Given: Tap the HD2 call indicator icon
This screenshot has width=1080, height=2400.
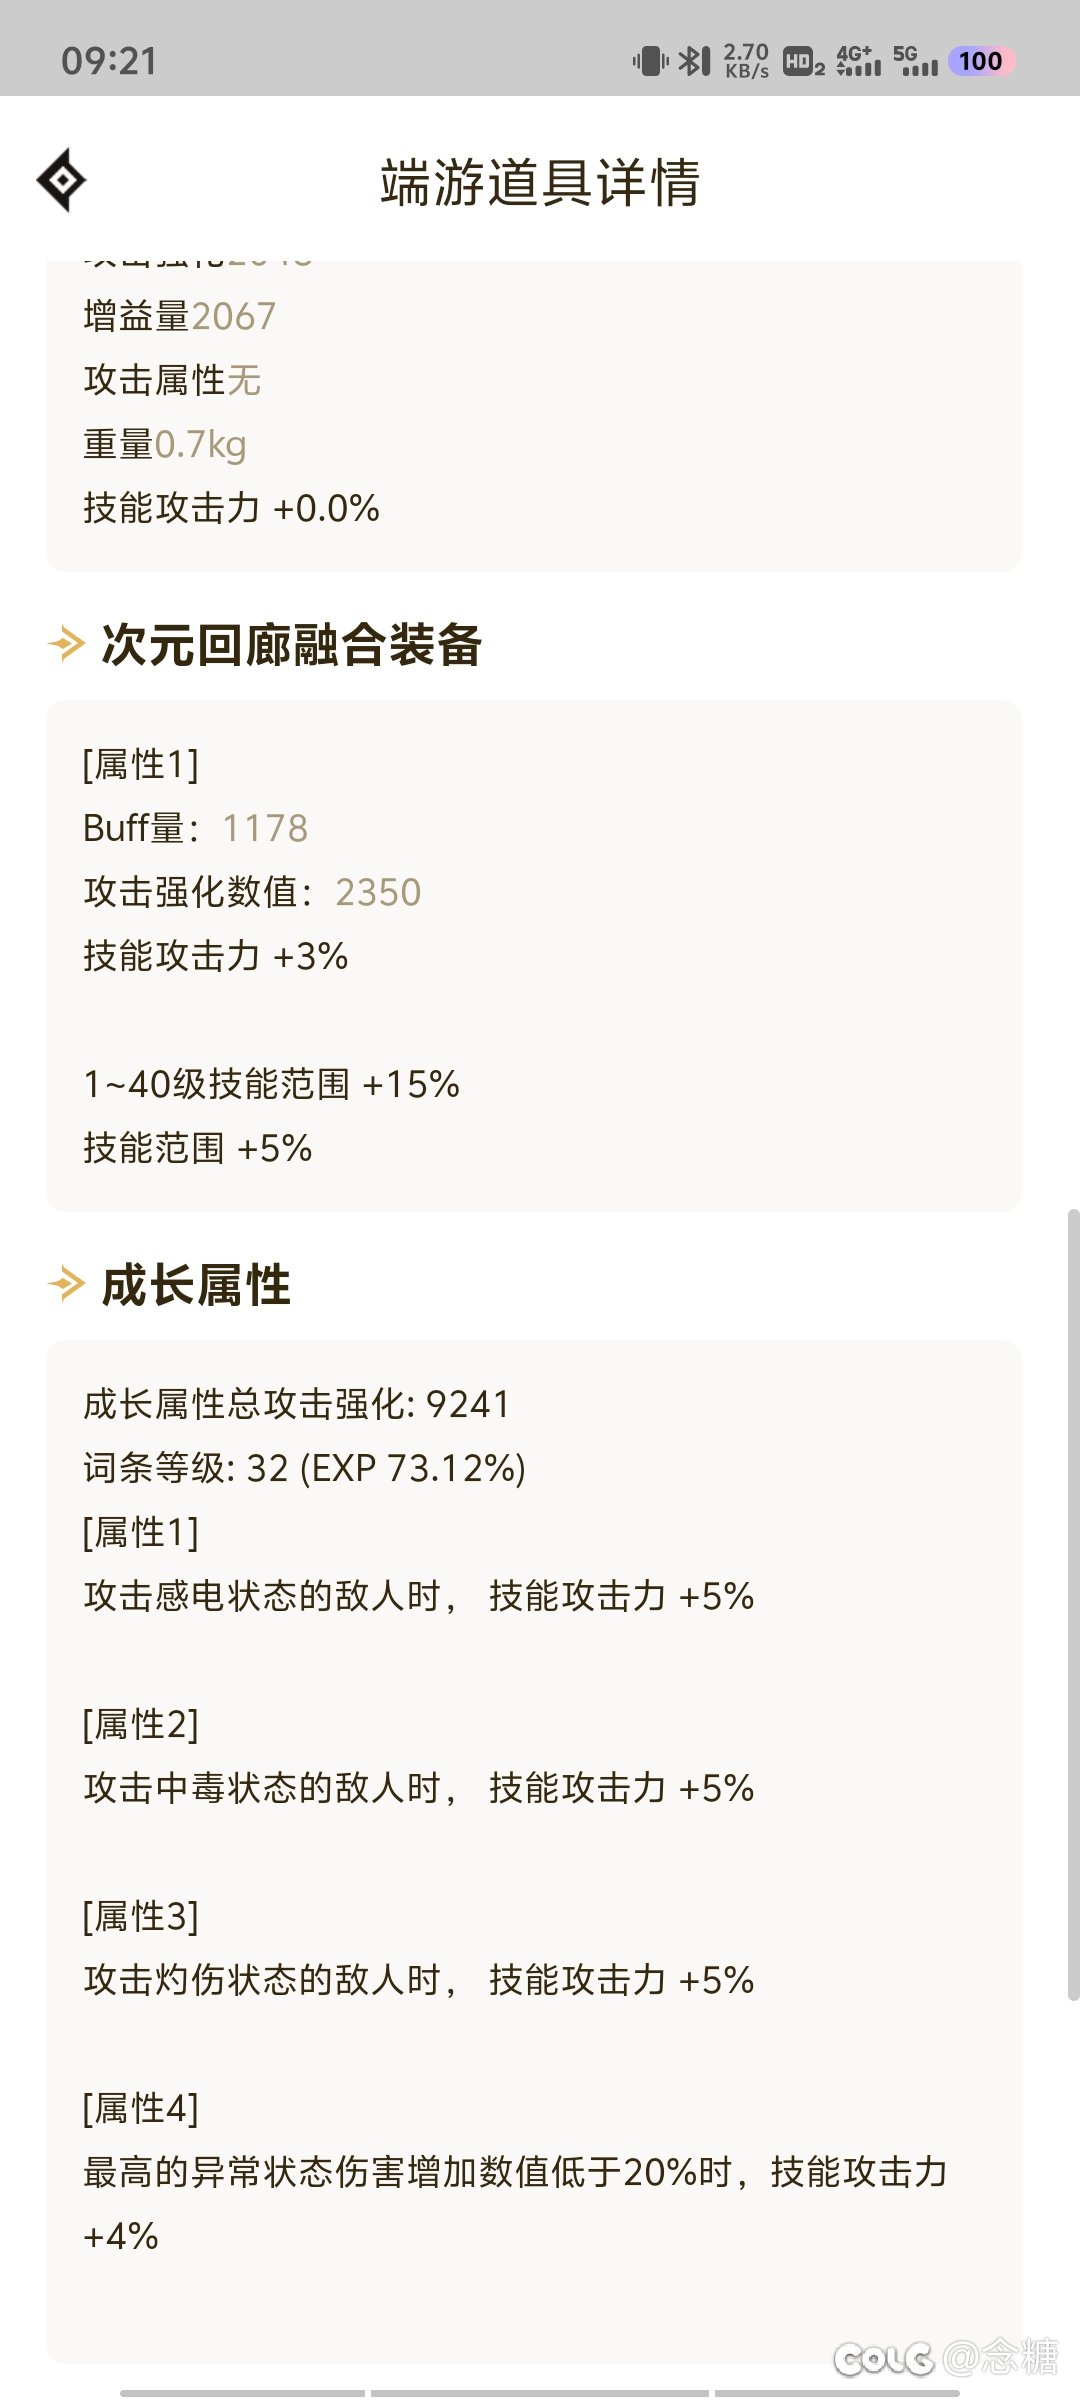Looking at the screenshot, I should tap(803, 62).
